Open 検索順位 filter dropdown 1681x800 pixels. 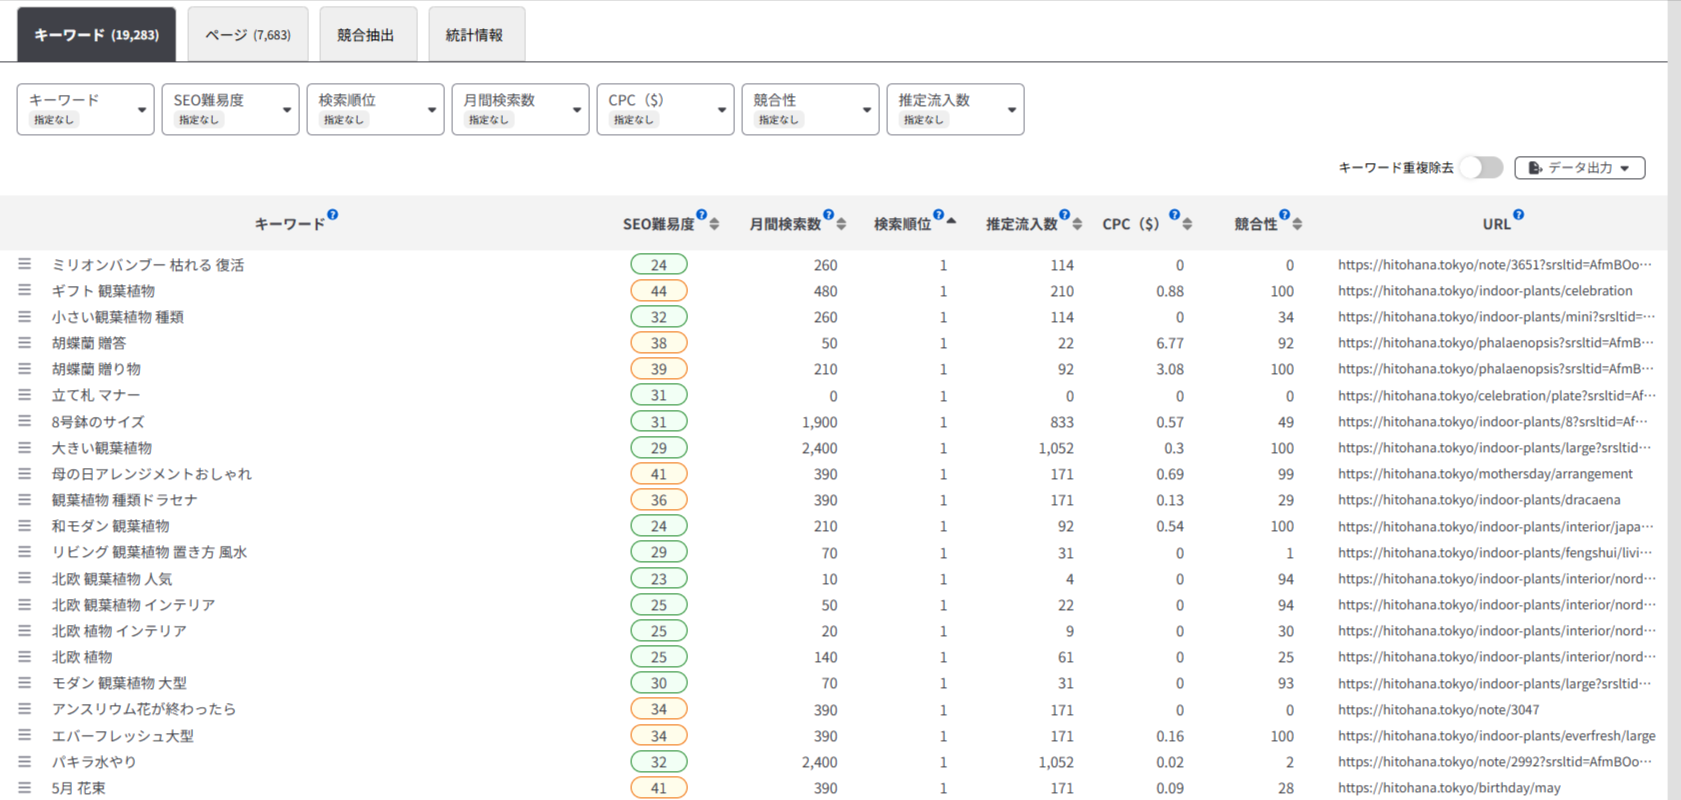(376, 109)
